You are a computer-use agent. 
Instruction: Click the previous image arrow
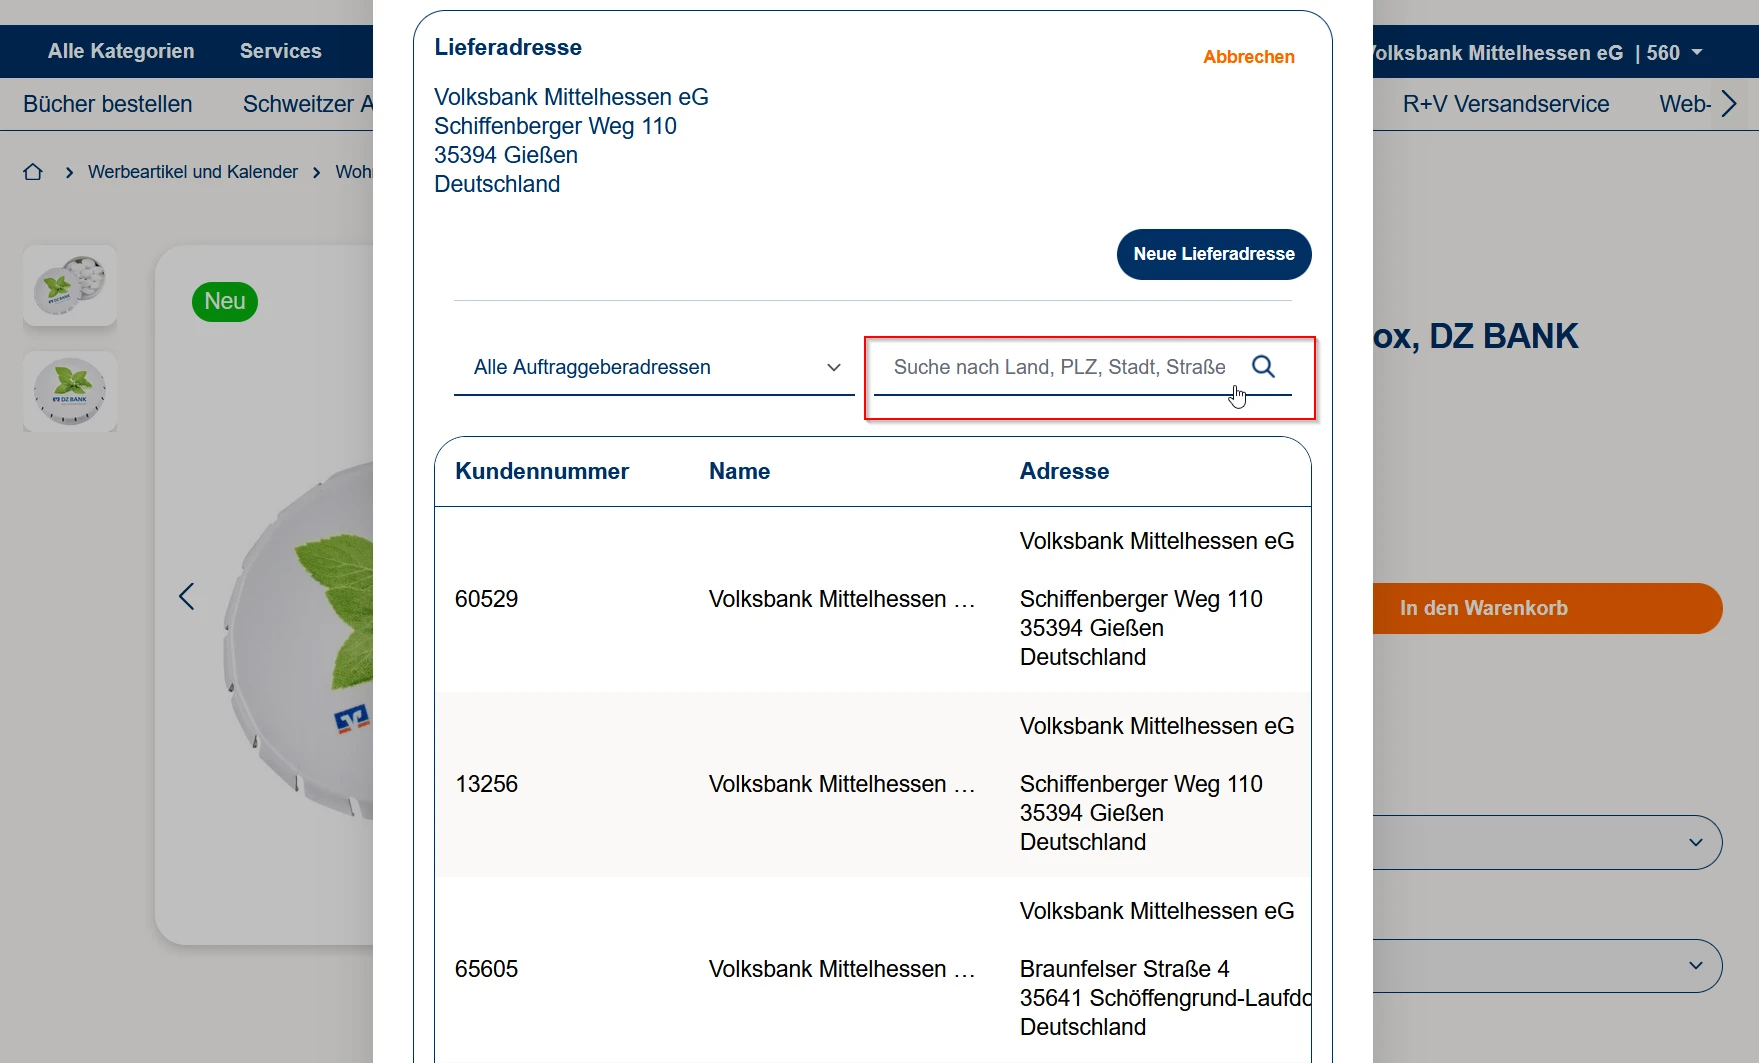click(187, 597)
